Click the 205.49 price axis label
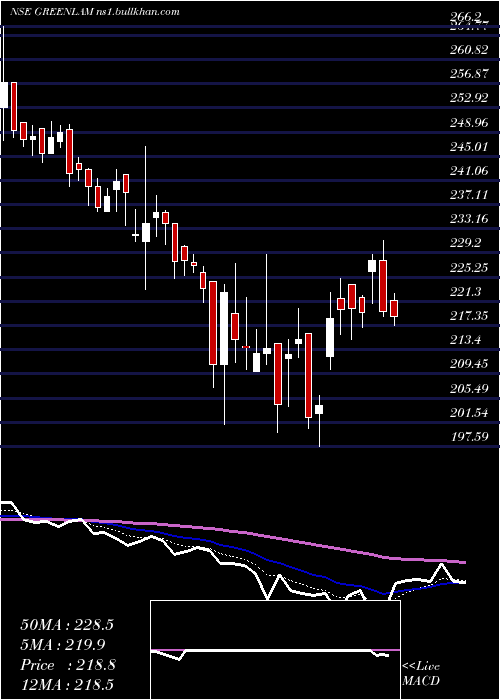The width and height of the screenshot is (500, 700). (468, 388)
